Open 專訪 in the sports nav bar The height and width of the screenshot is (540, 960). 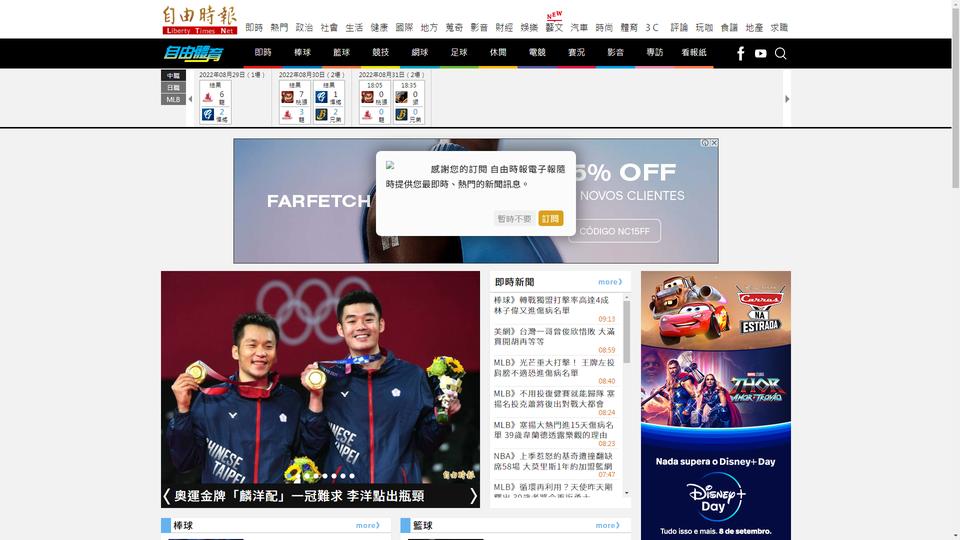tap(655, 53)
